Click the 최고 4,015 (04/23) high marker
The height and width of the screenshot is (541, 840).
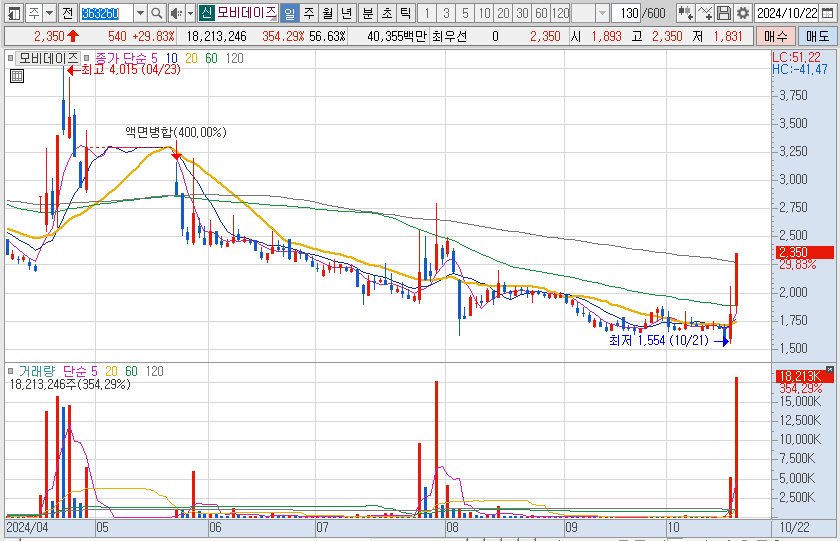(124, 70)
